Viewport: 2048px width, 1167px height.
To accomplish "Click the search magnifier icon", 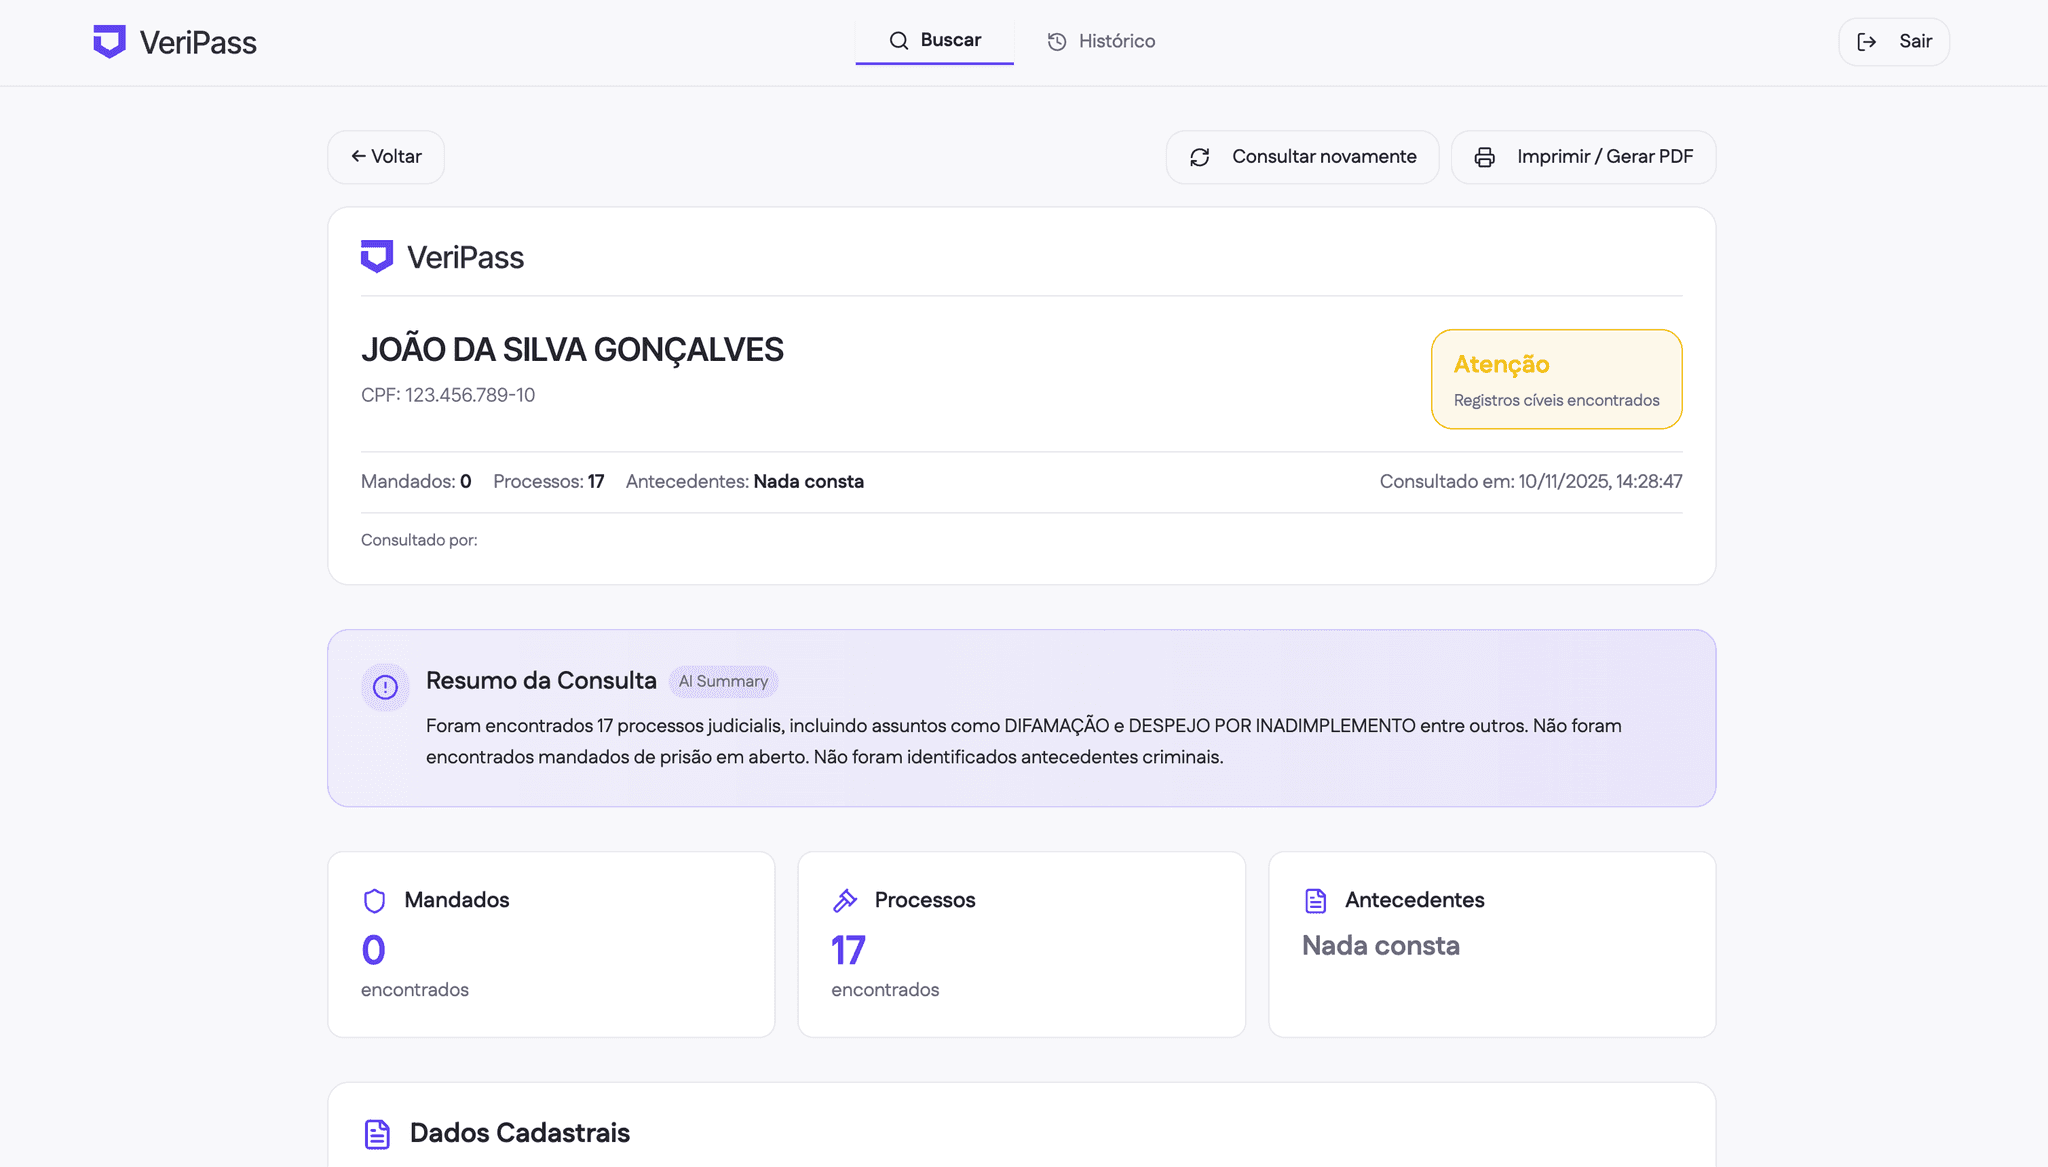I will click(898, 41).
